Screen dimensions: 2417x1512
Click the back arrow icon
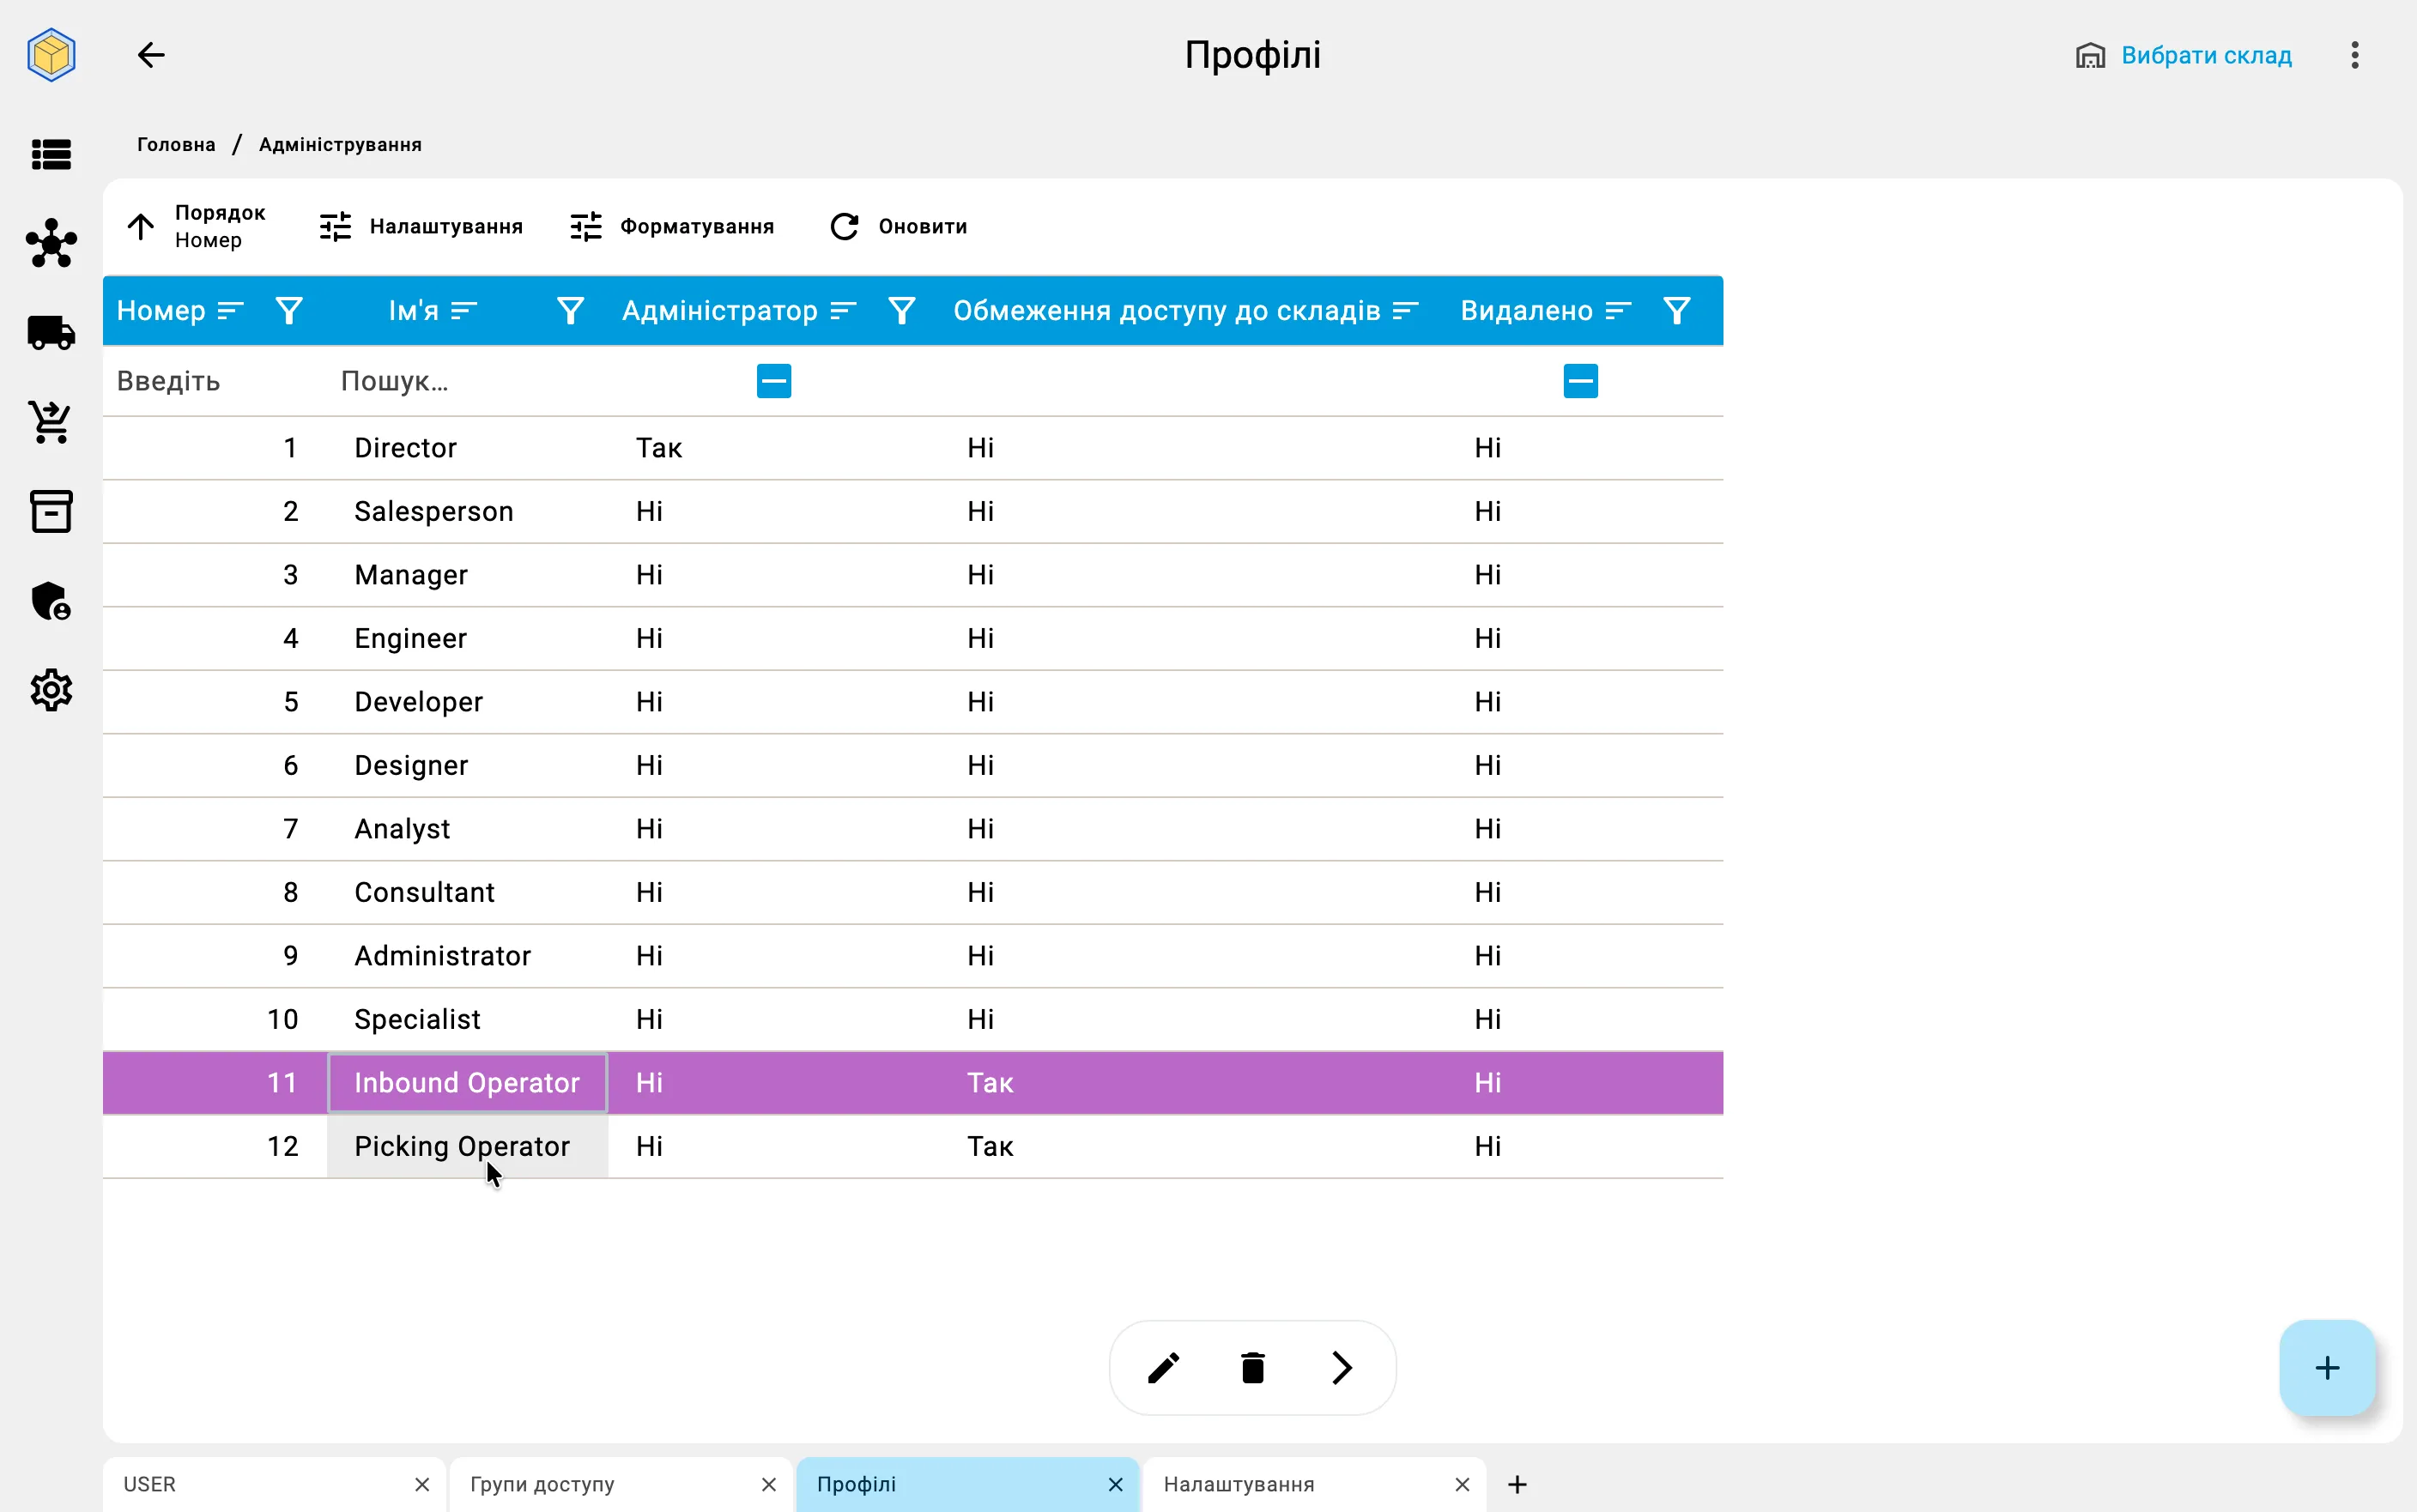[151, 55]
